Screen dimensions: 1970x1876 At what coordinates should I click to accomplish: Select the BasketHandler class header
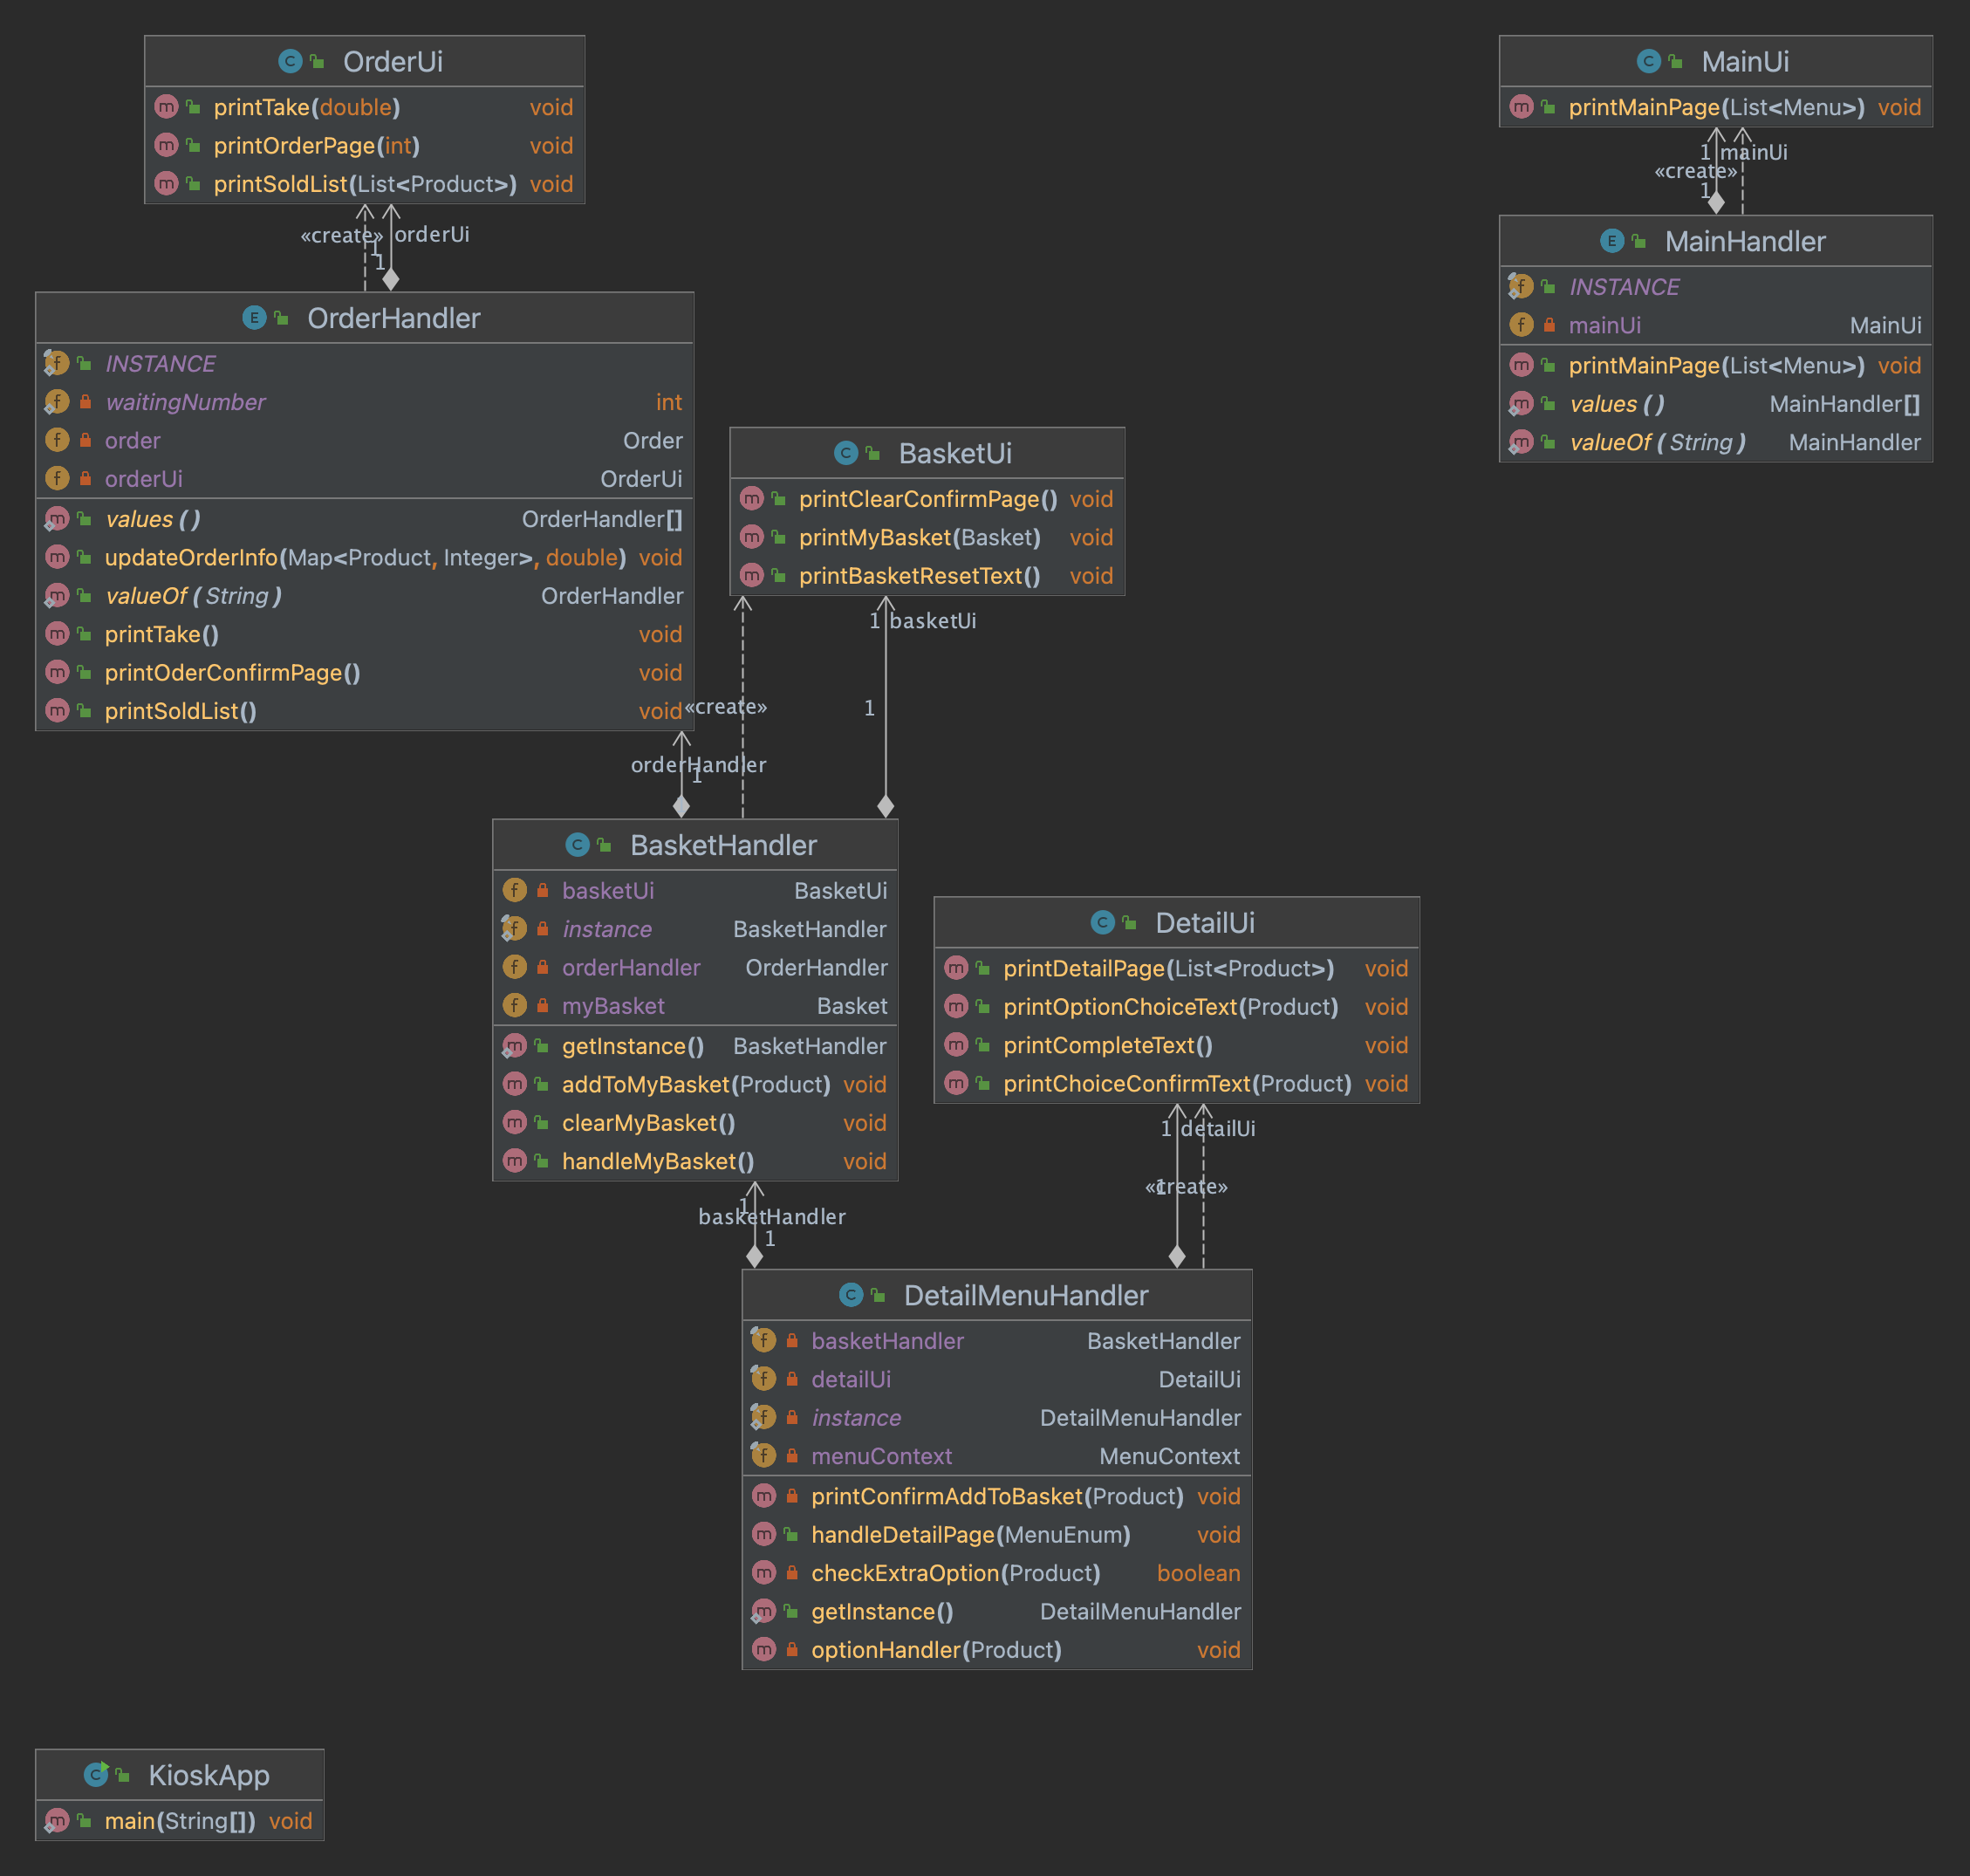(x=723, y=845)
